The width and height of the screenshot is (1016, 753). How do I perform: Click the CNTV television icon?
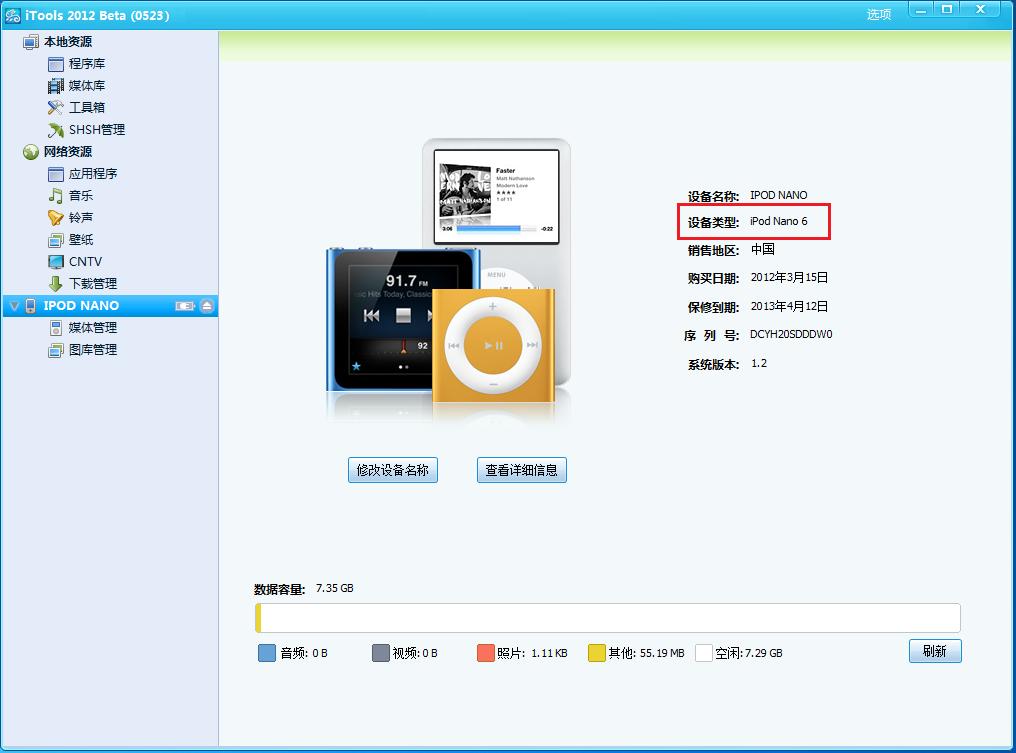coord(56,262)
